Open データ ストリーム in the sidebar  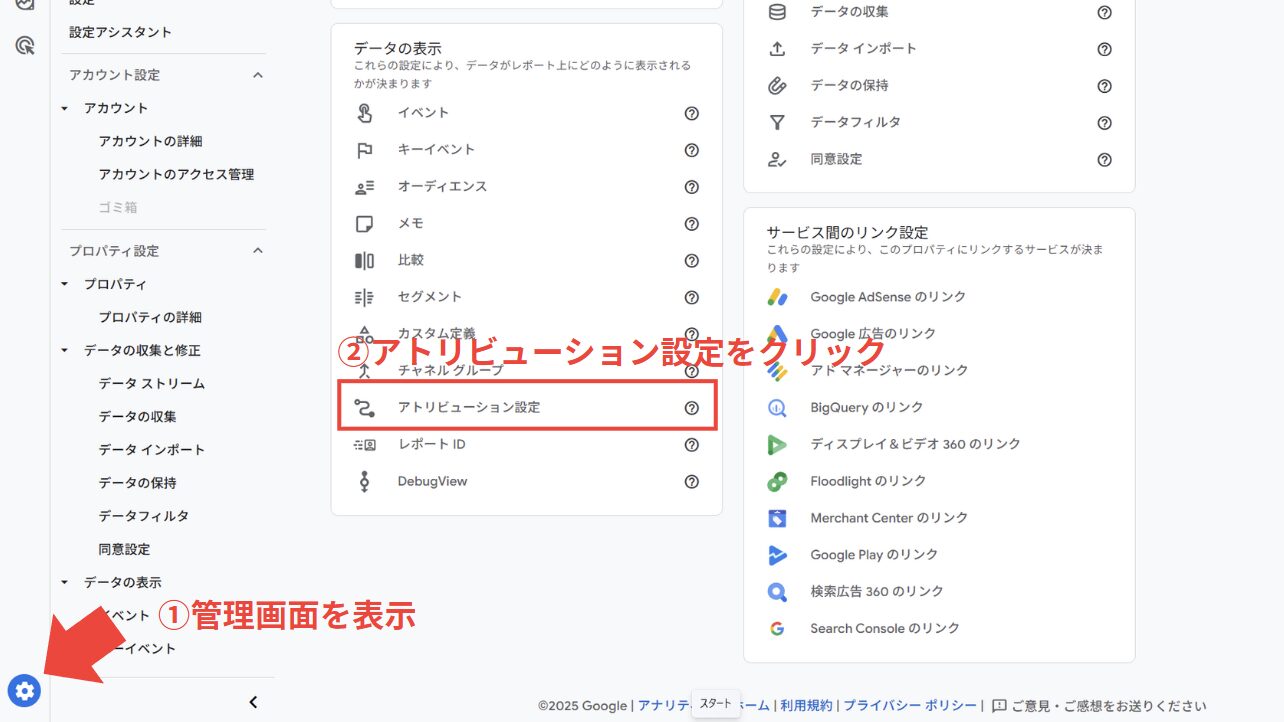pos(151,383)
